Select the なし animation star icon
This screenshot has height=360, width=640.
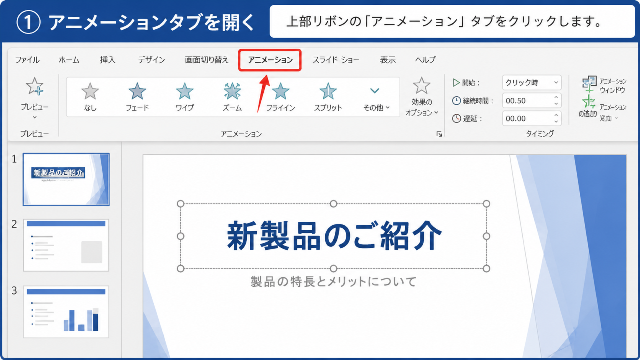point(90,91)
